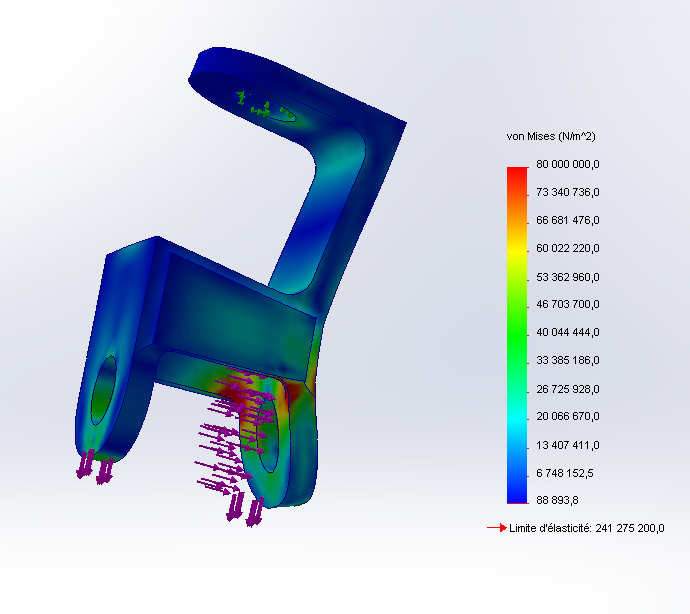Click the legend value 60 022 220,0
690x614 pixels.
568,248
